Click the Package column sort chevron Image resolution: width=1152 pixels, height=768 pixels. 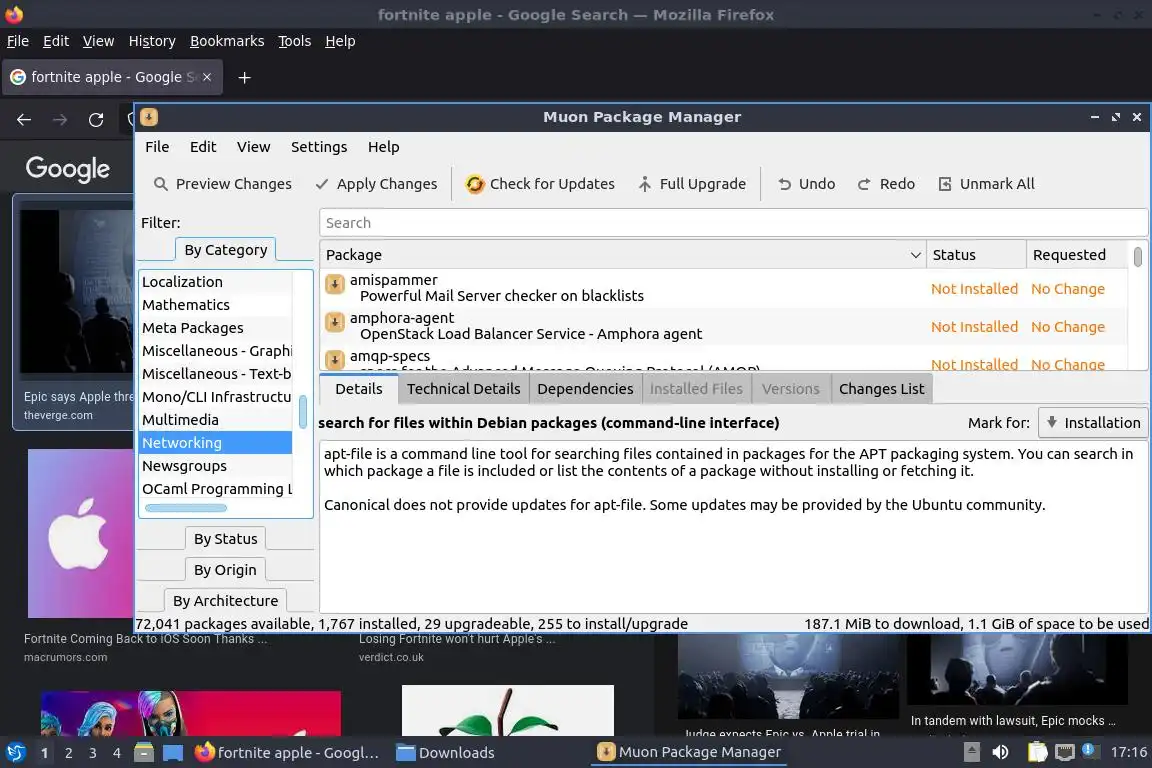[915, 255]
